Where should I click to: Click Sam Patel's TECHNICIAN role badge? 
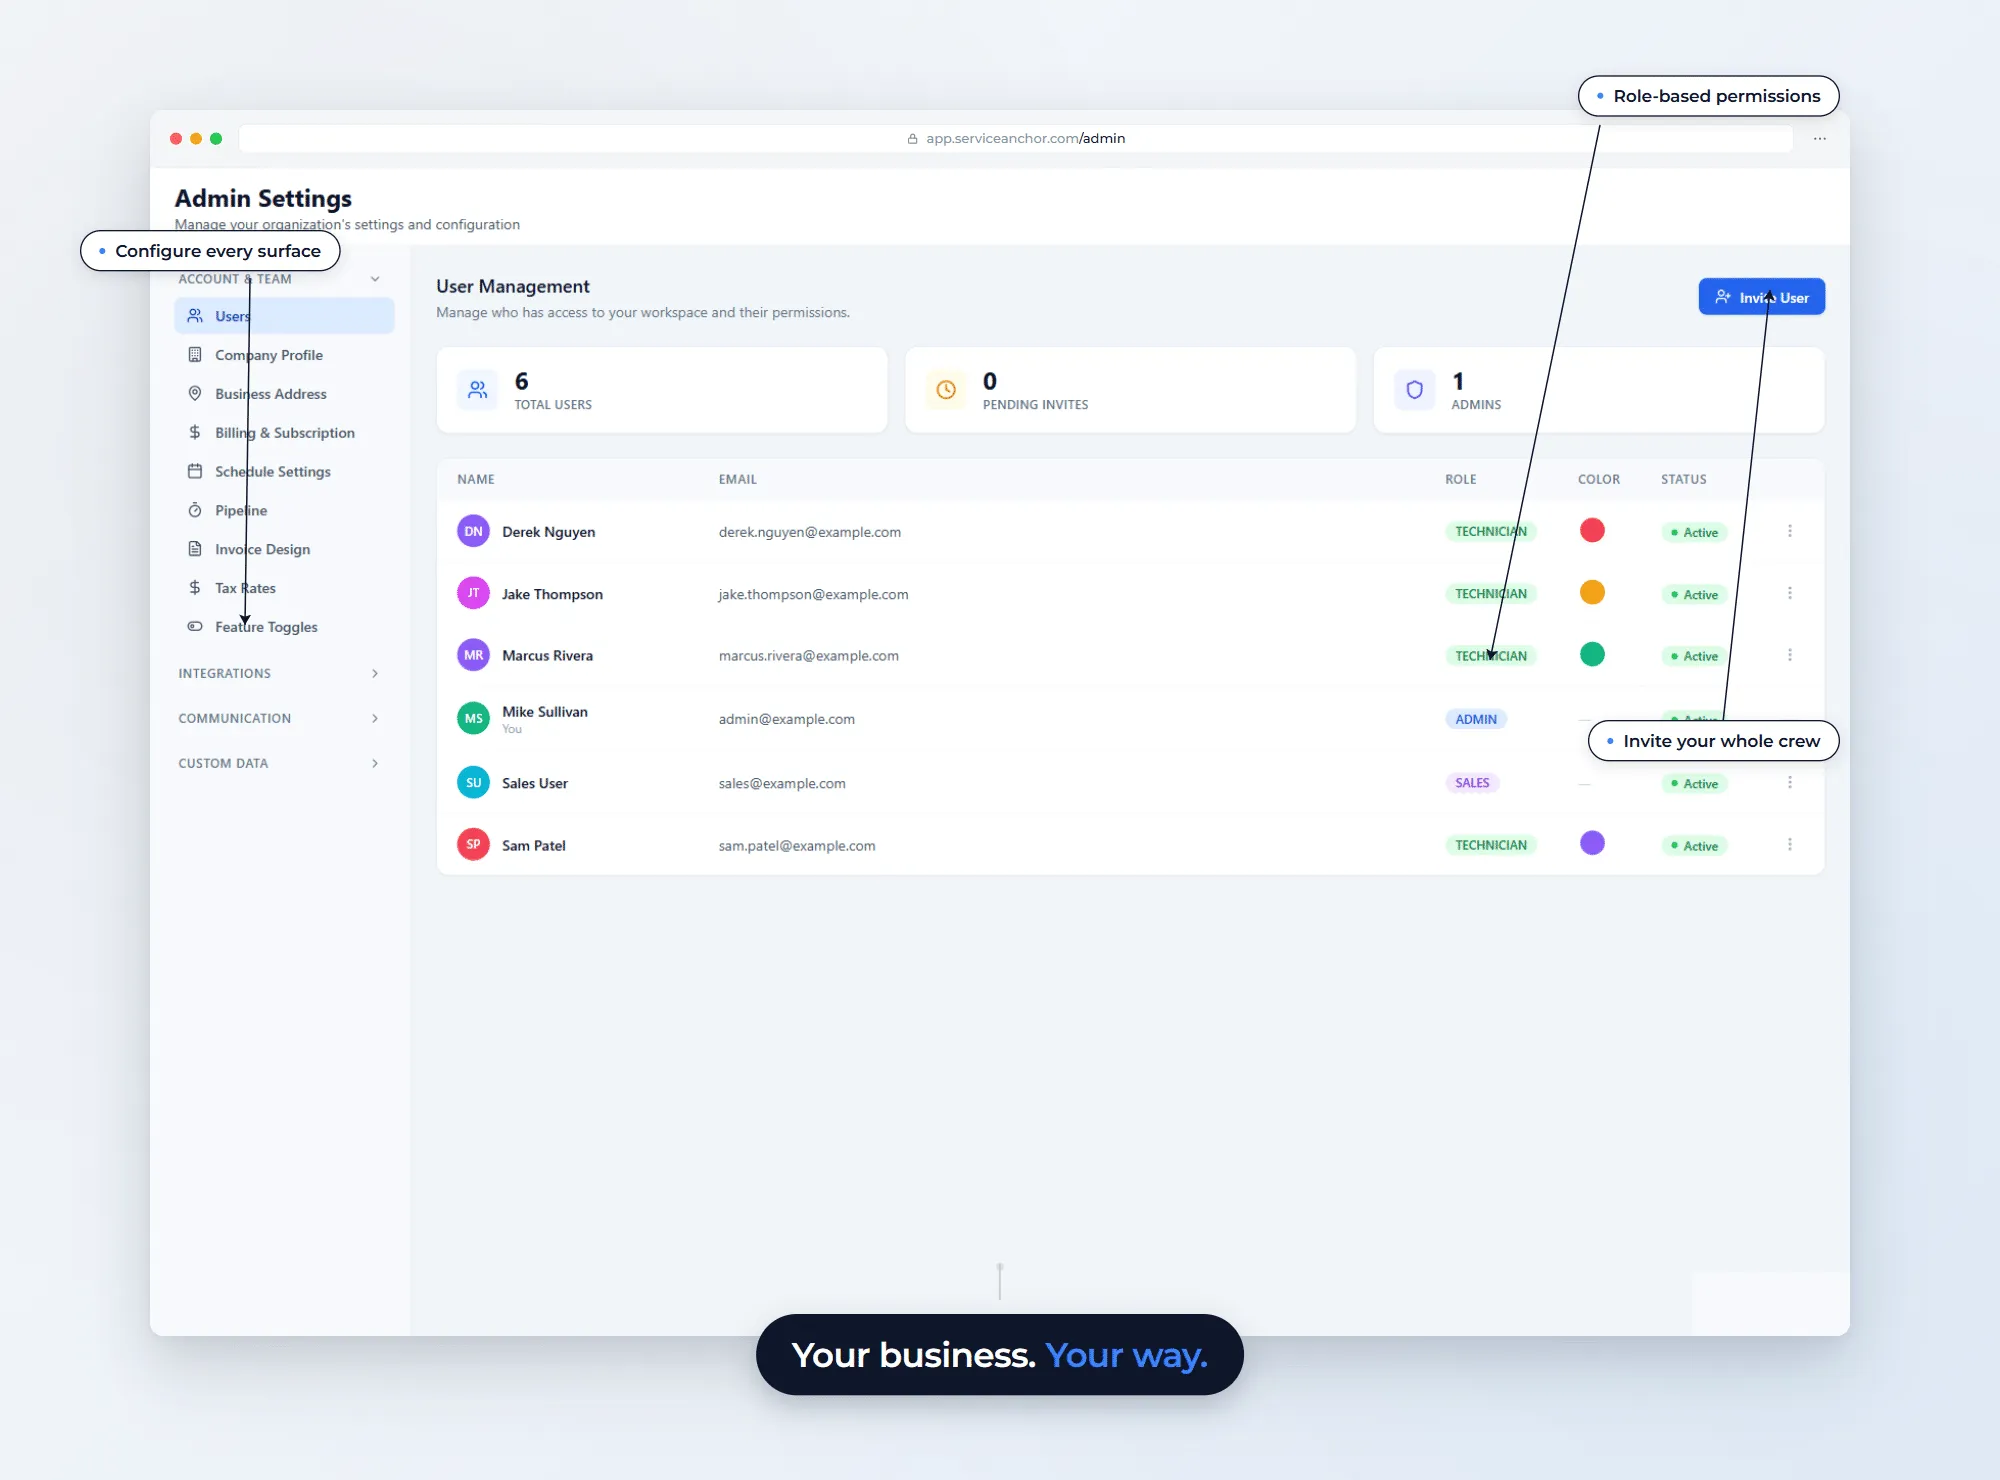point(1491,845)
